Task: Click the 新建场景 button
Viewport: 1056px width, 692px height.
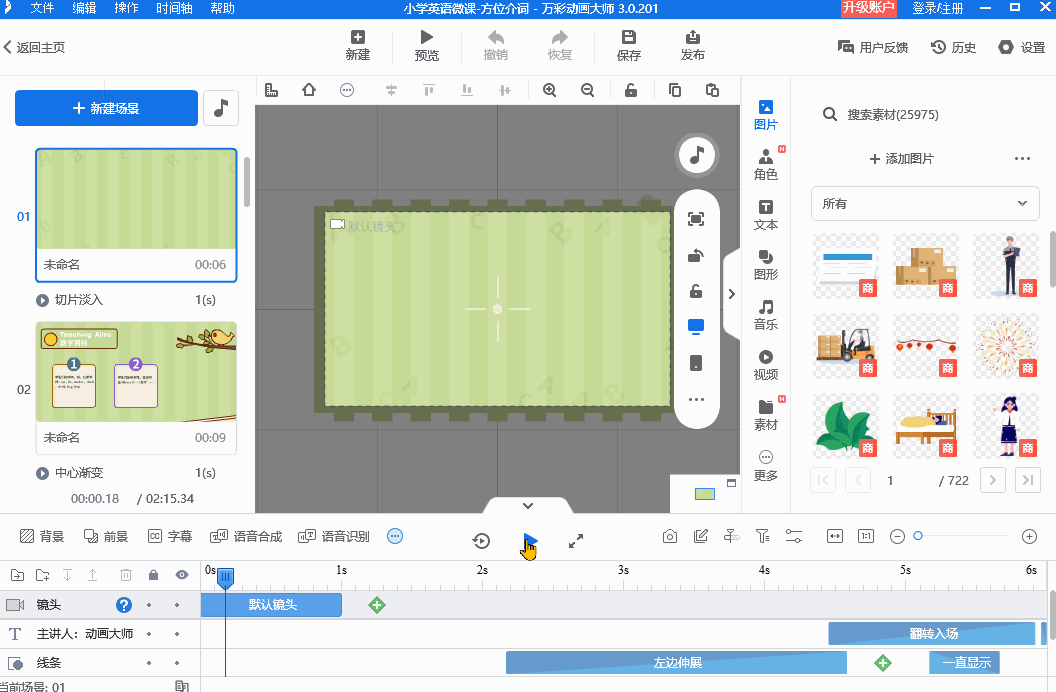Action: click(x=106, y=108)
